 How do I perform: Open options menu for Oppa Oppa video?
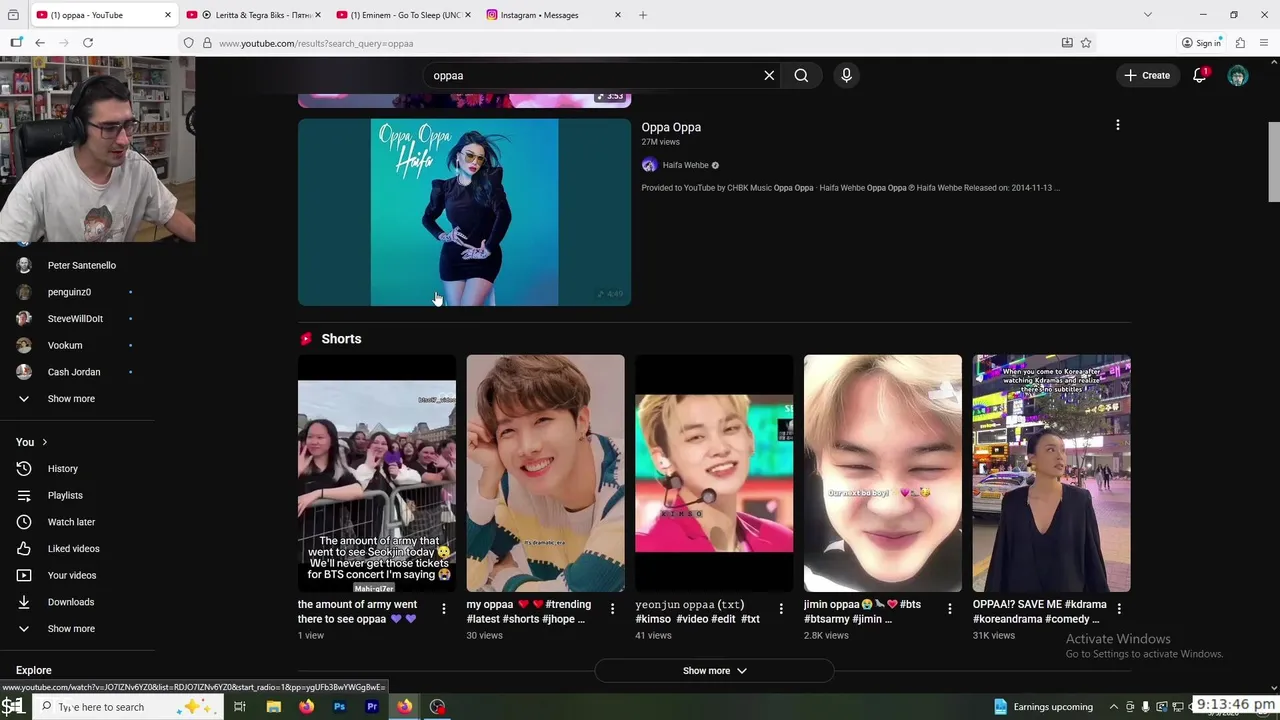[1118, 125]
